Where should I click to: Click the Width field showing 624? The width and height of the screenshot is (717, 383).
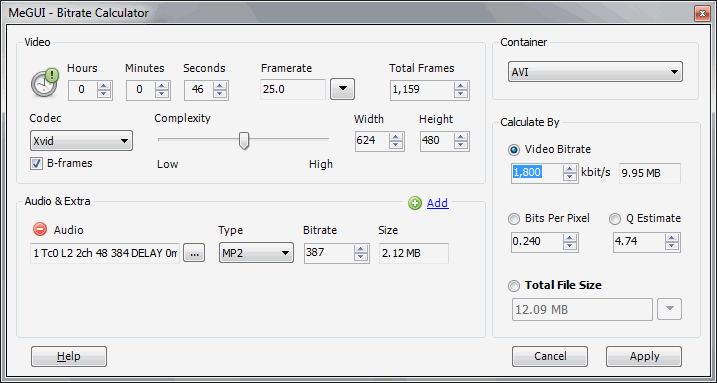[372, 141]
